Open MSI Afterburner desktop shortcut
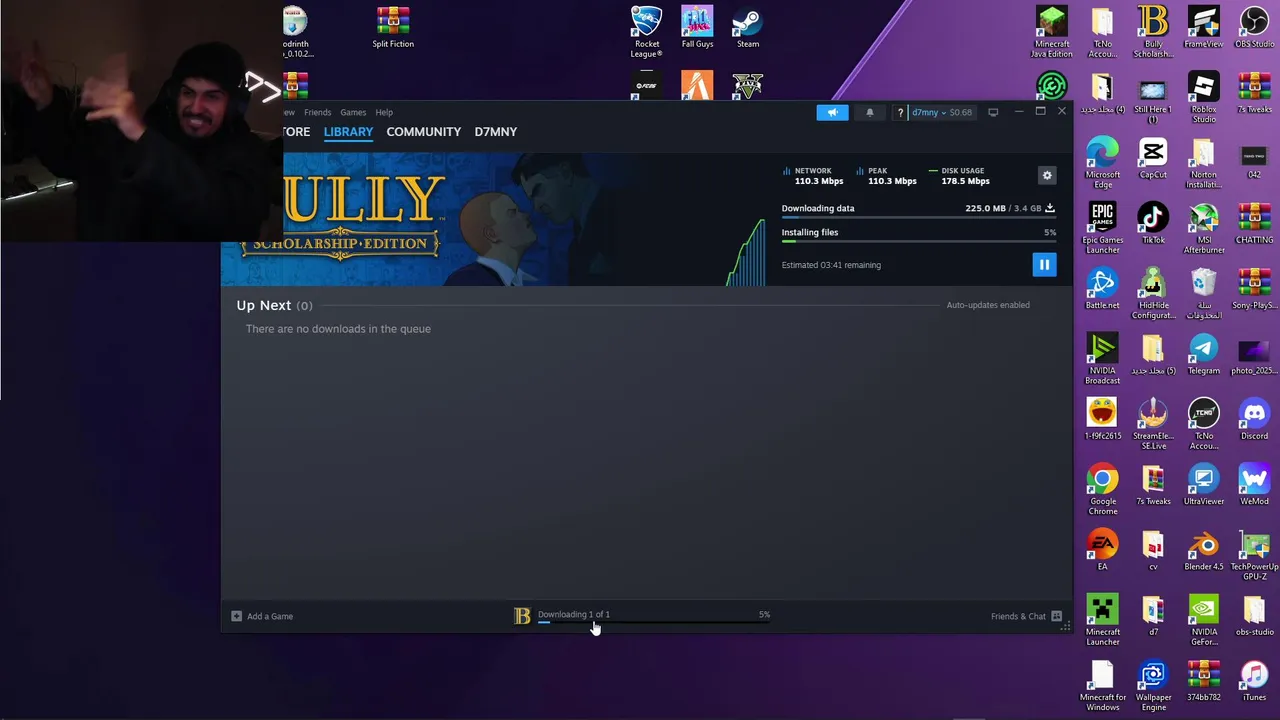The image size is (1280, 720). coord(1204,228)
